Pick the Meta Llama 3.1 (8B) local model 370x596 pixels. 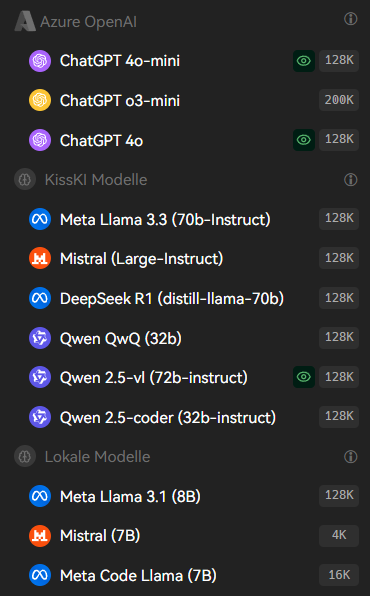(185, 496)
